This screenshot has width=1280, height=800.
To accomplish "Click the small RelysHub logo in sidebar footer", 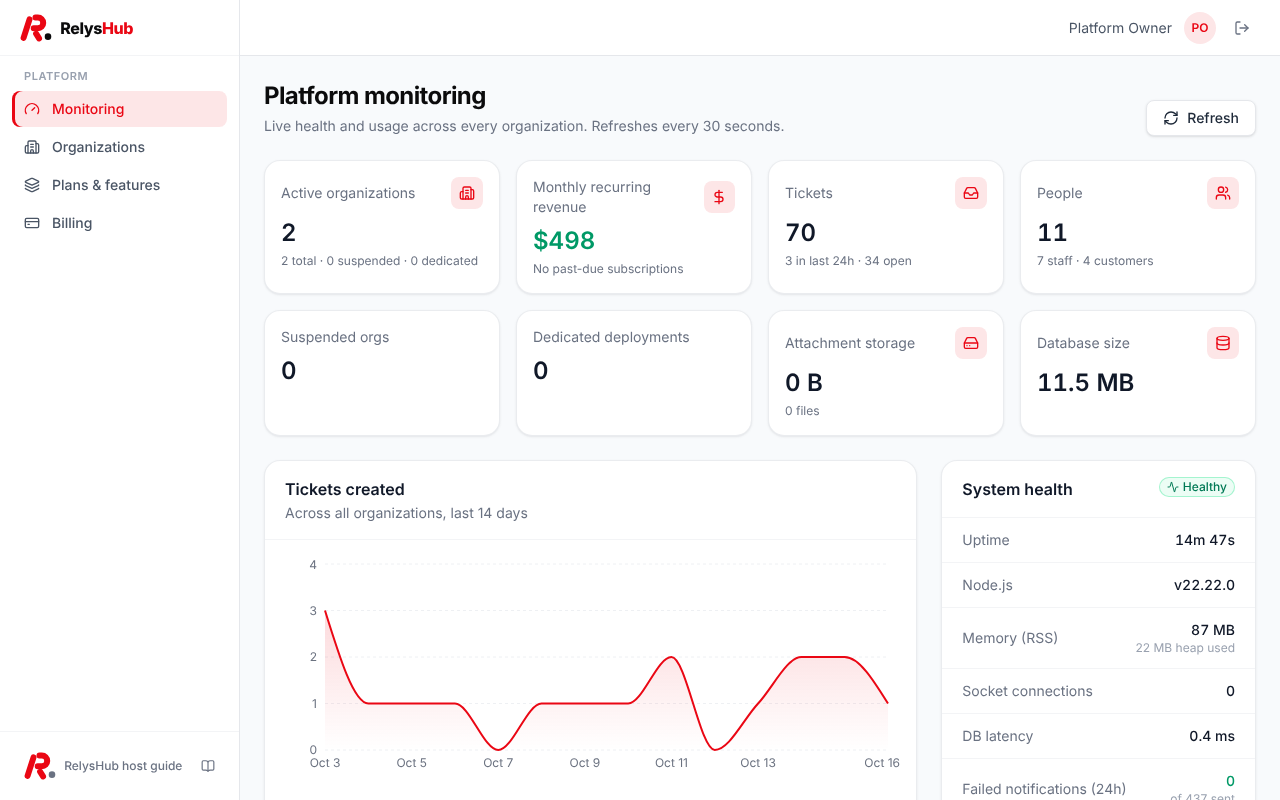I will (x=39, y=766).
